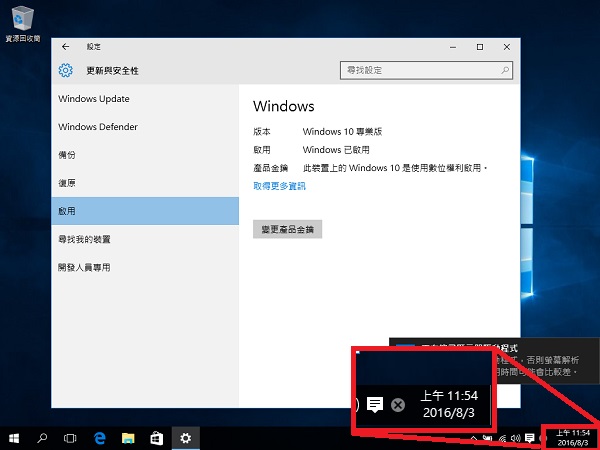The width and height of the screenshot is (600, 450).
Task: Maximize the 設定 window
Action: 480,47
